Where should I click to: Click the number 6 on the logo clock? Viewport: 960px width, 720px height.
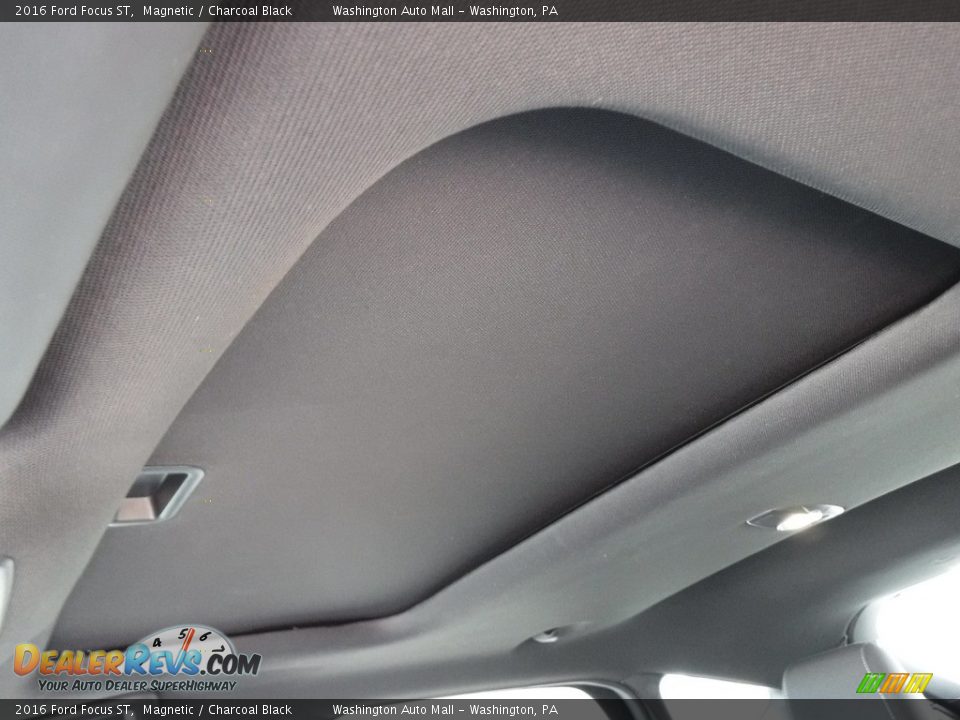point(205,635)
